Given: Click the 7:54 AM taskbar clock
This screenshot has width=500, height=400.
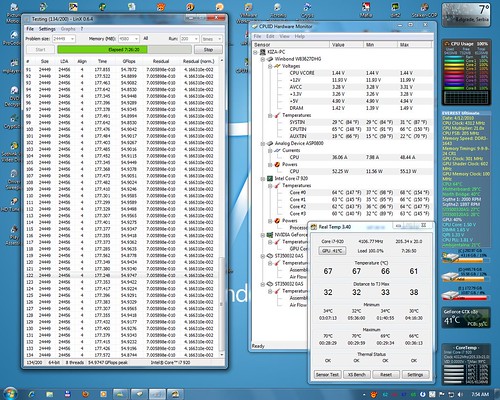Looking at the screenshot, I should tap(480, 395).
